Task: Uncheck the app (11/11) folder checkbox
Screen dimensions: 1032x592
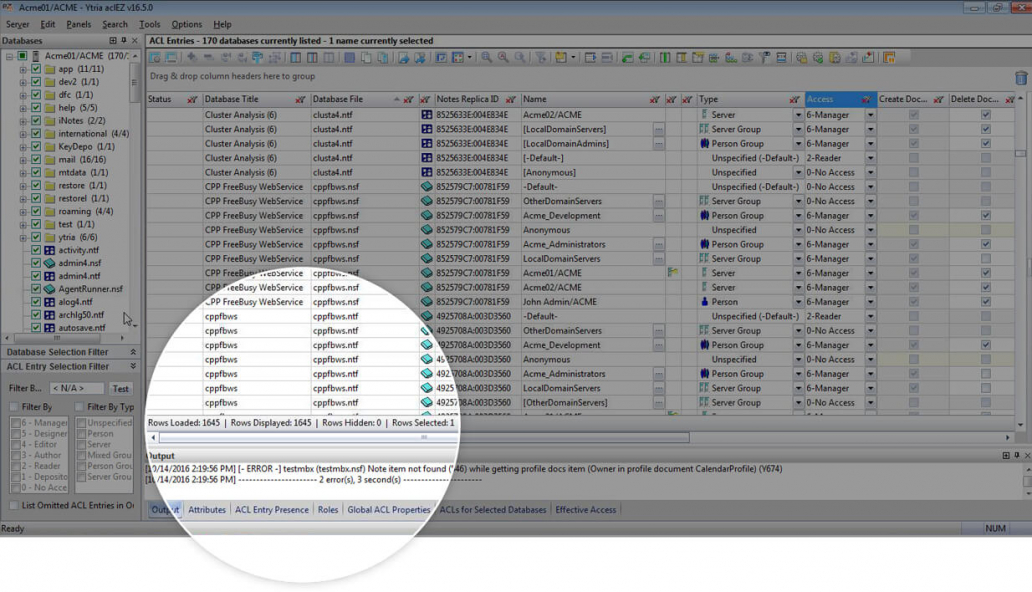Action: click(x=36, y=68)
